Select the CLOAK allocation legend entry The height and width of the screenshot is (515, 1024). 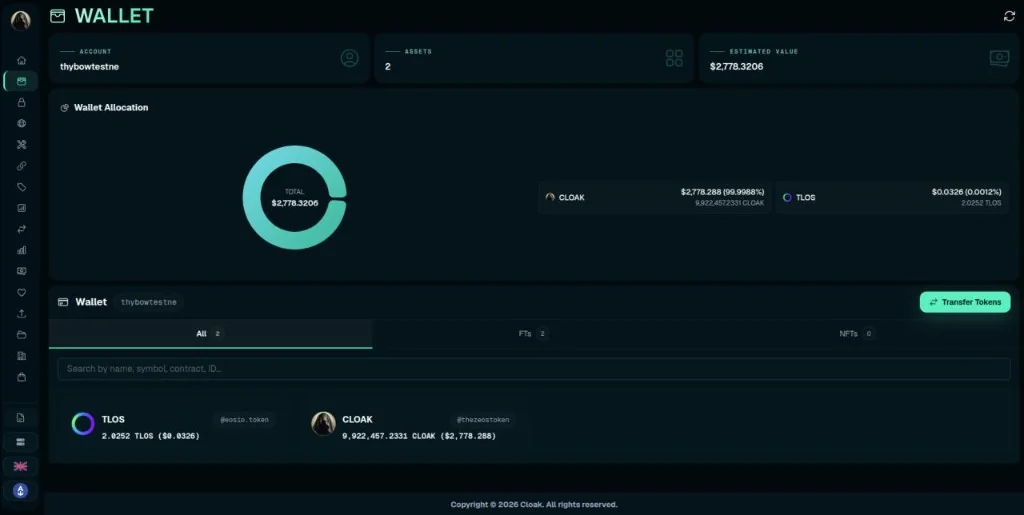coord(655,198)
